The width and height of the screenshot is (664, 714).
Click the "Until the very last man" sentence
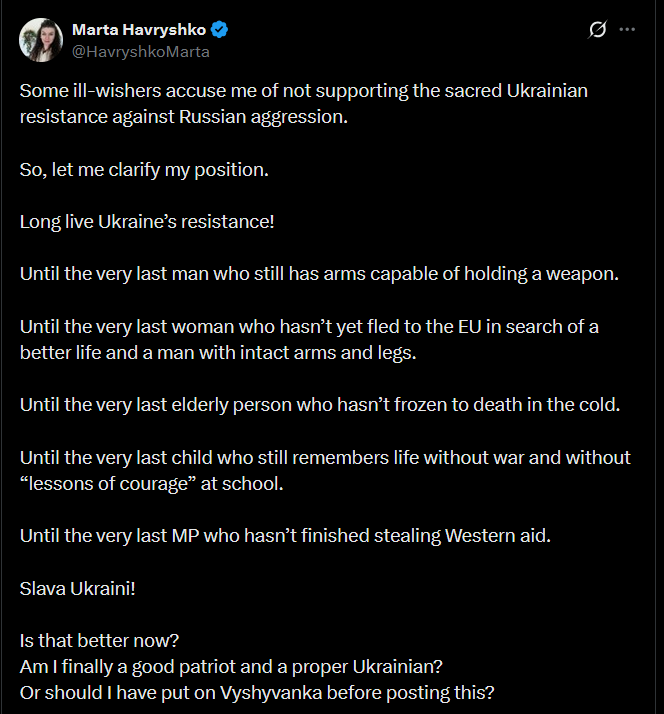click(319, 273)
